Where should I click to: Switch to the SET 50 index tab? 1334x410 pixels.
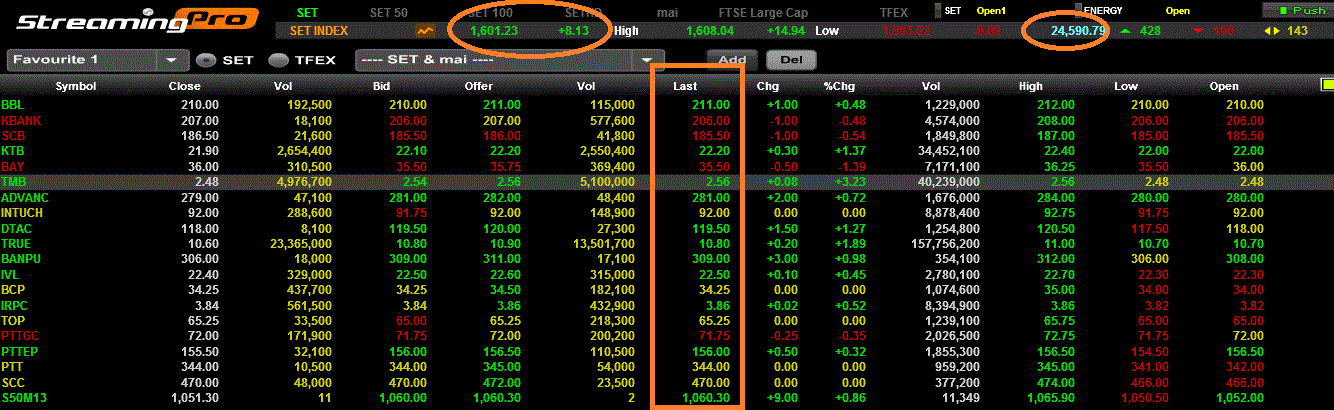coord(388,12)
